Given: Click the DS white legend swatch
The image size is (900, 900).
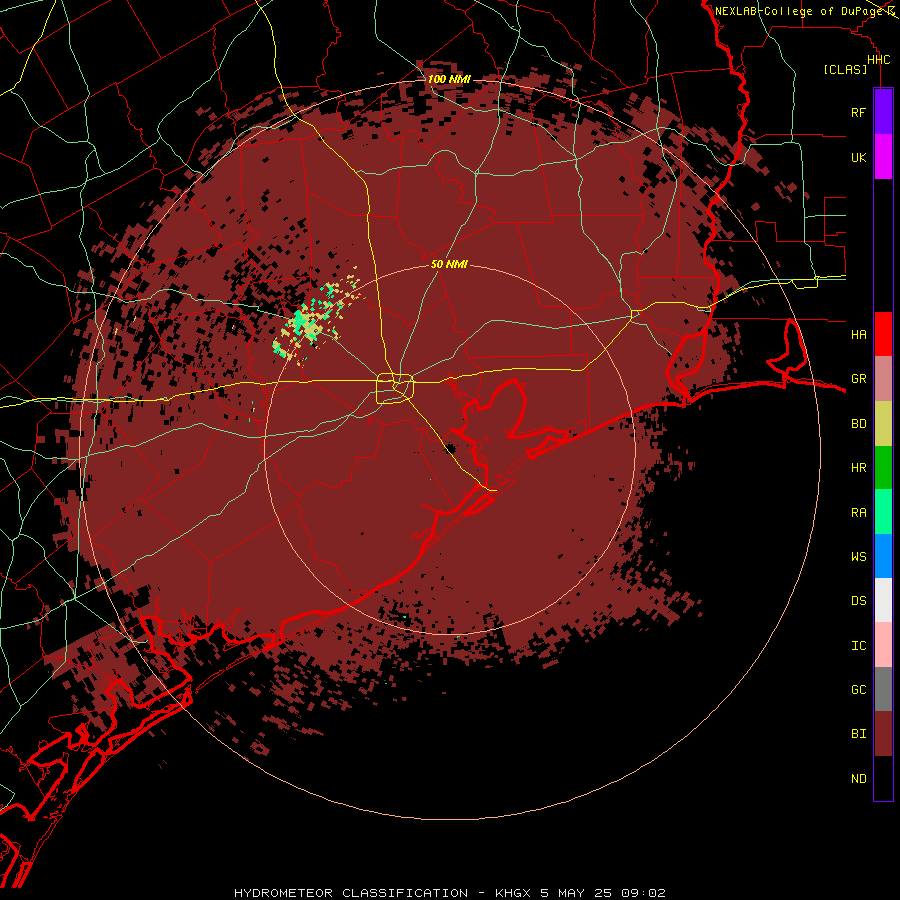Looking at the screenshot, I should coord(883,600).
